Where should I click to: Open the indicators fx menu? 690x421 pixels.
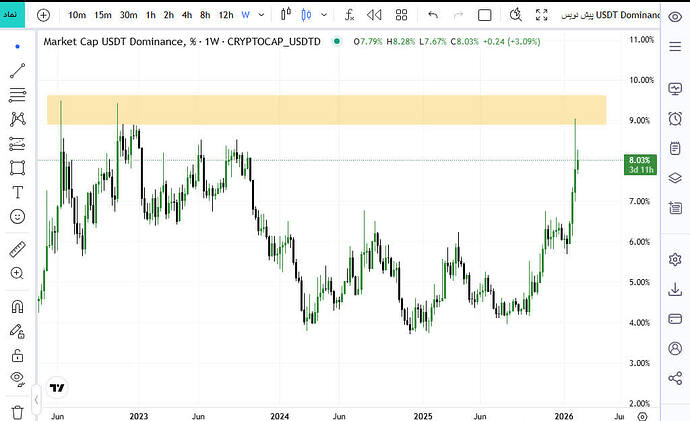349,15
